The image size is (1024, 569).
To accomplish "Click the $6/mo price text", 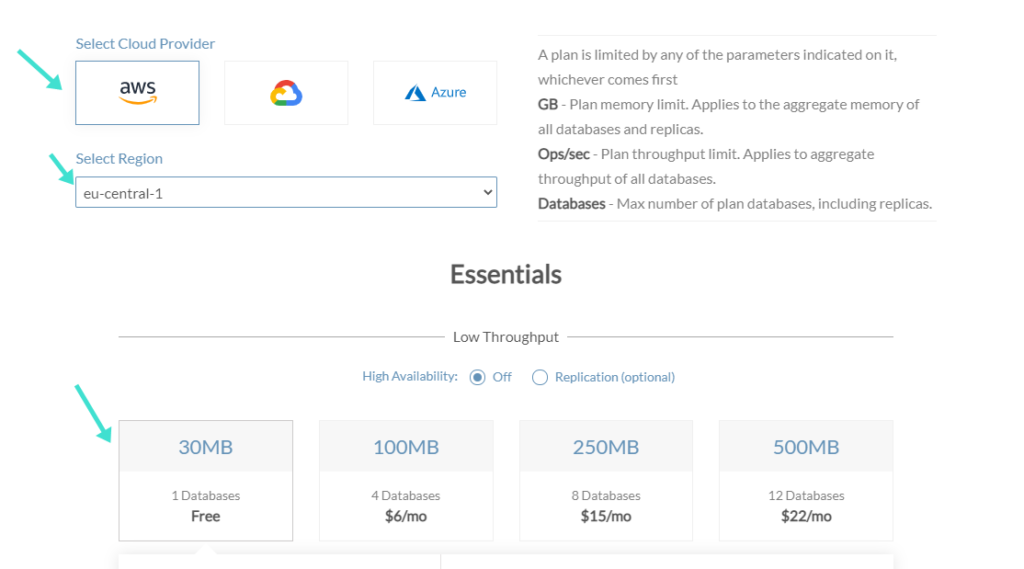I will click(x=405, y=516).
